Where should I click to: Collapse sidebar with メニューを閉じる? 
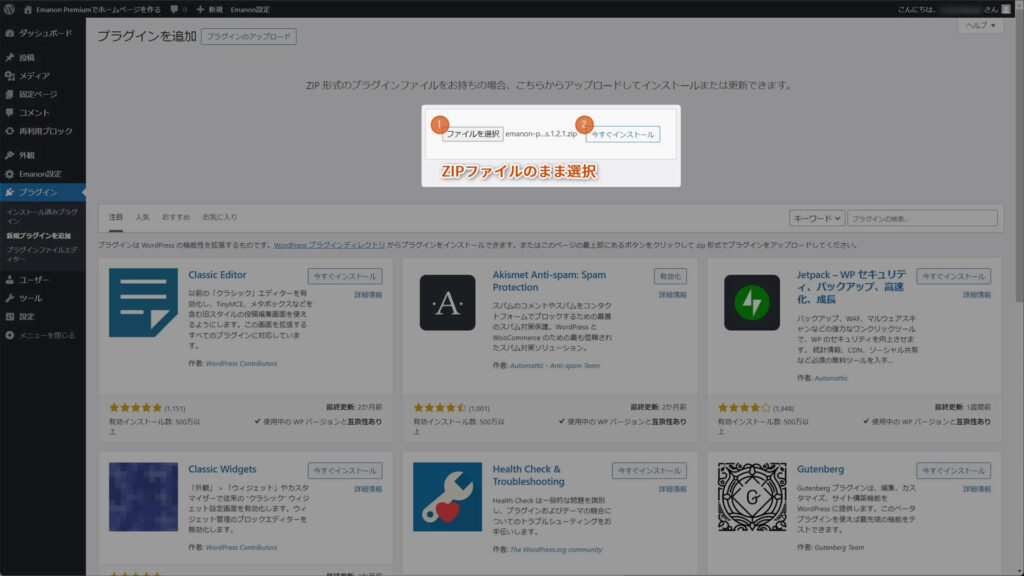point(46,334)
